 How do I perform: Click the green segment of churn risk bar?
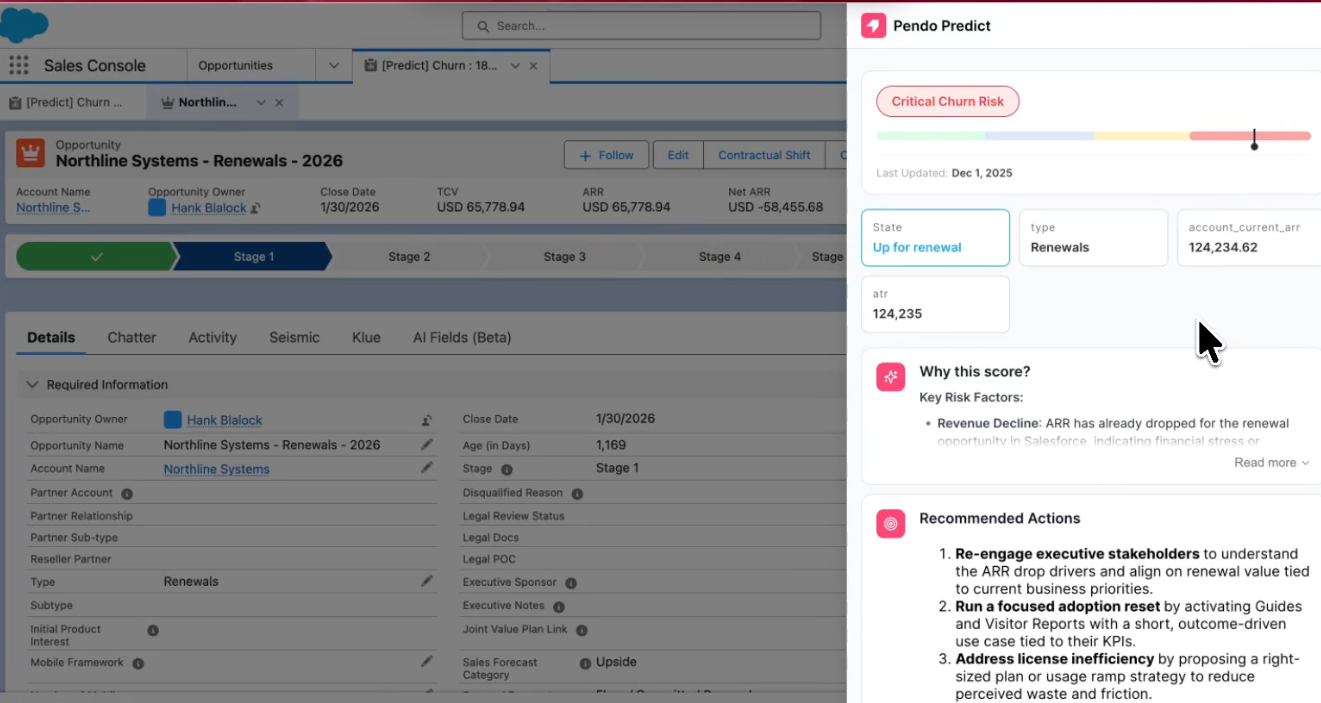931,136
